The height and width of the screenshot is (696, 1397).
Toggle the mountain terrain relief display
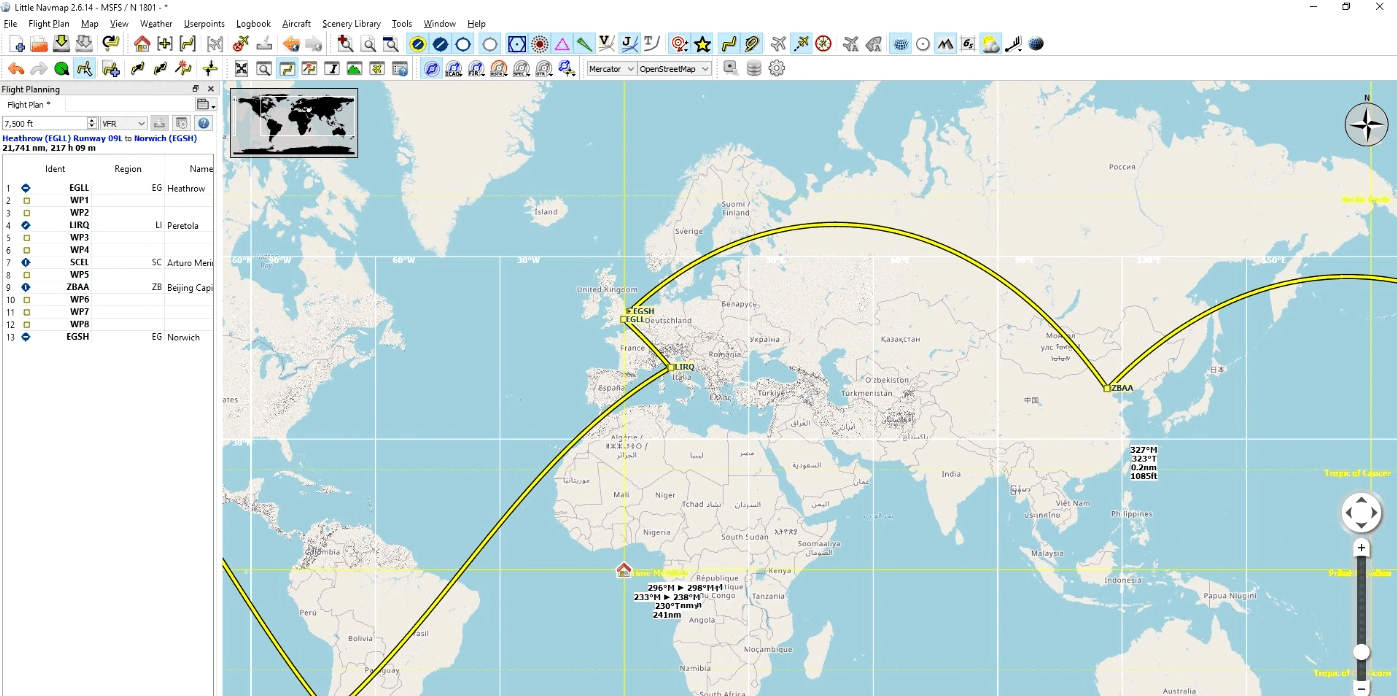pos(945,44)
